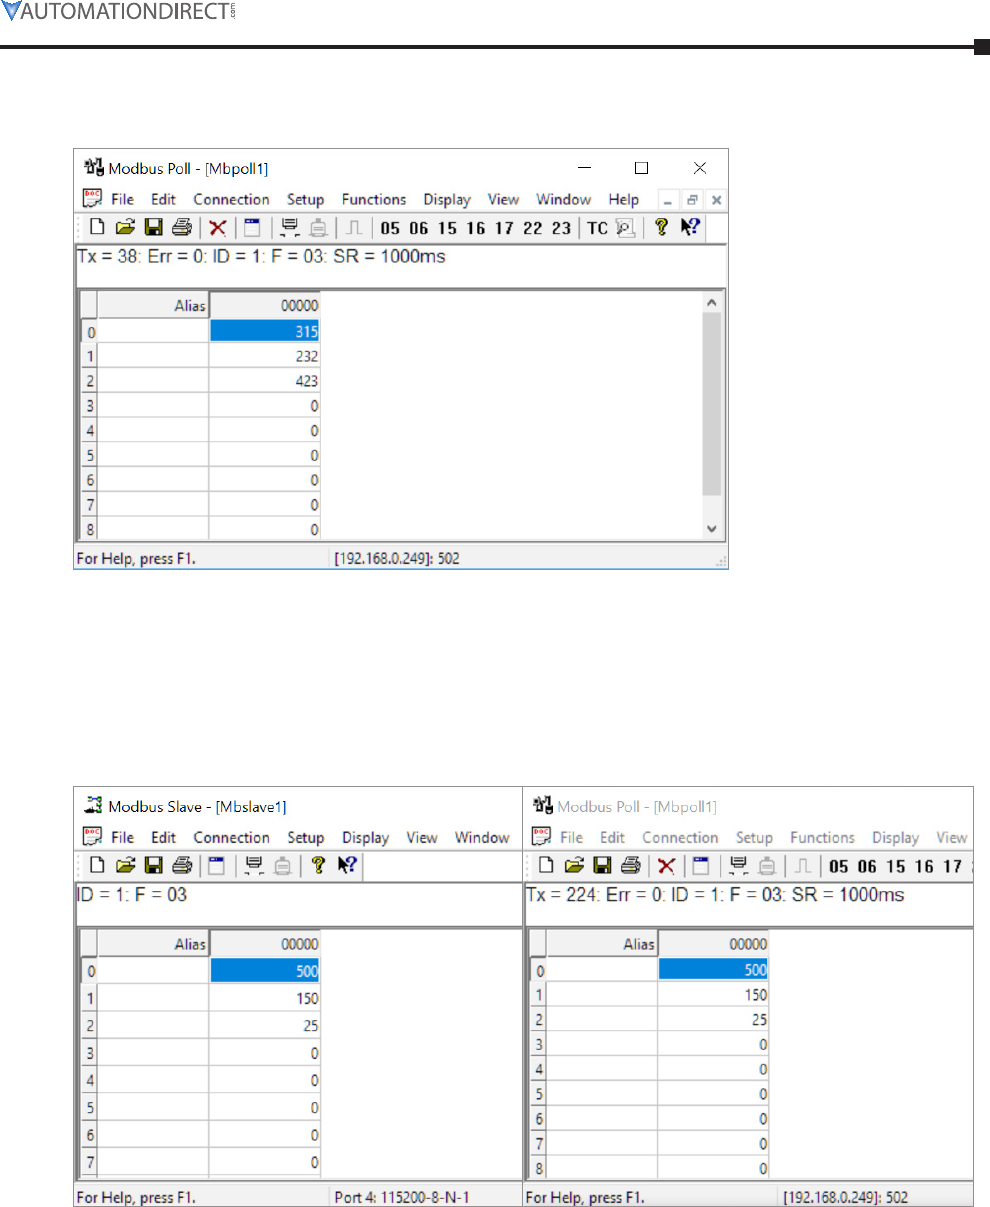
Task: Click window definition icon in Modbus Slave toolbar
Action: (217, 866)
